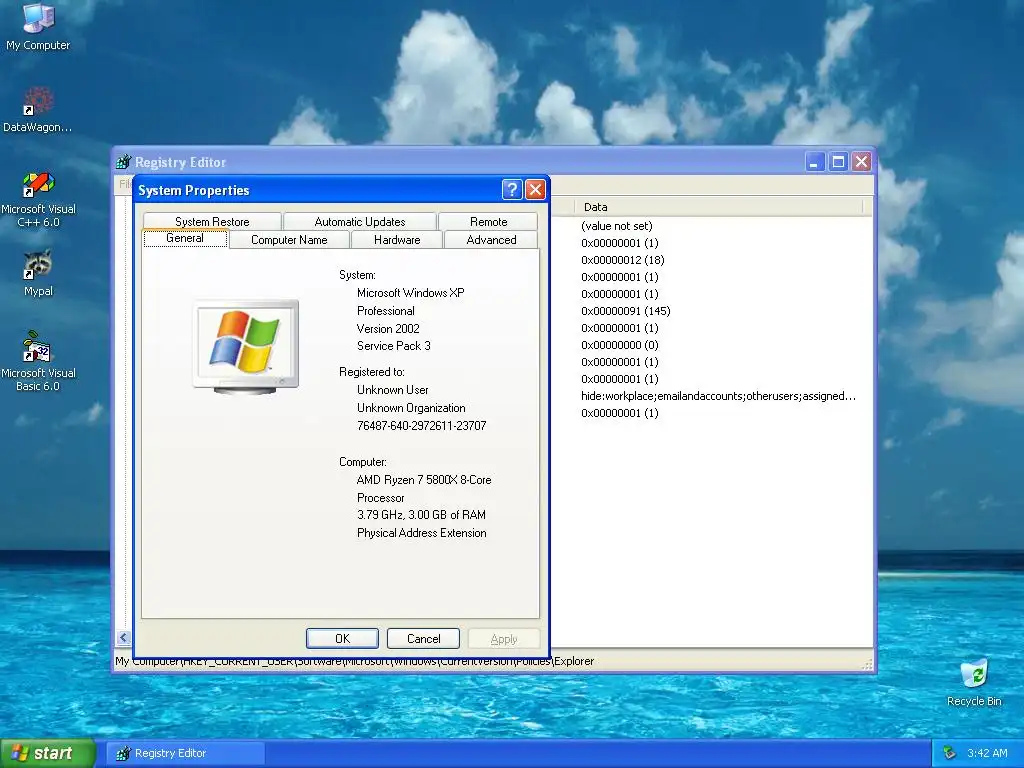
Task: Click '3.79 GHz, 3.00 GB of RAM' text
Action: (421, 515)
